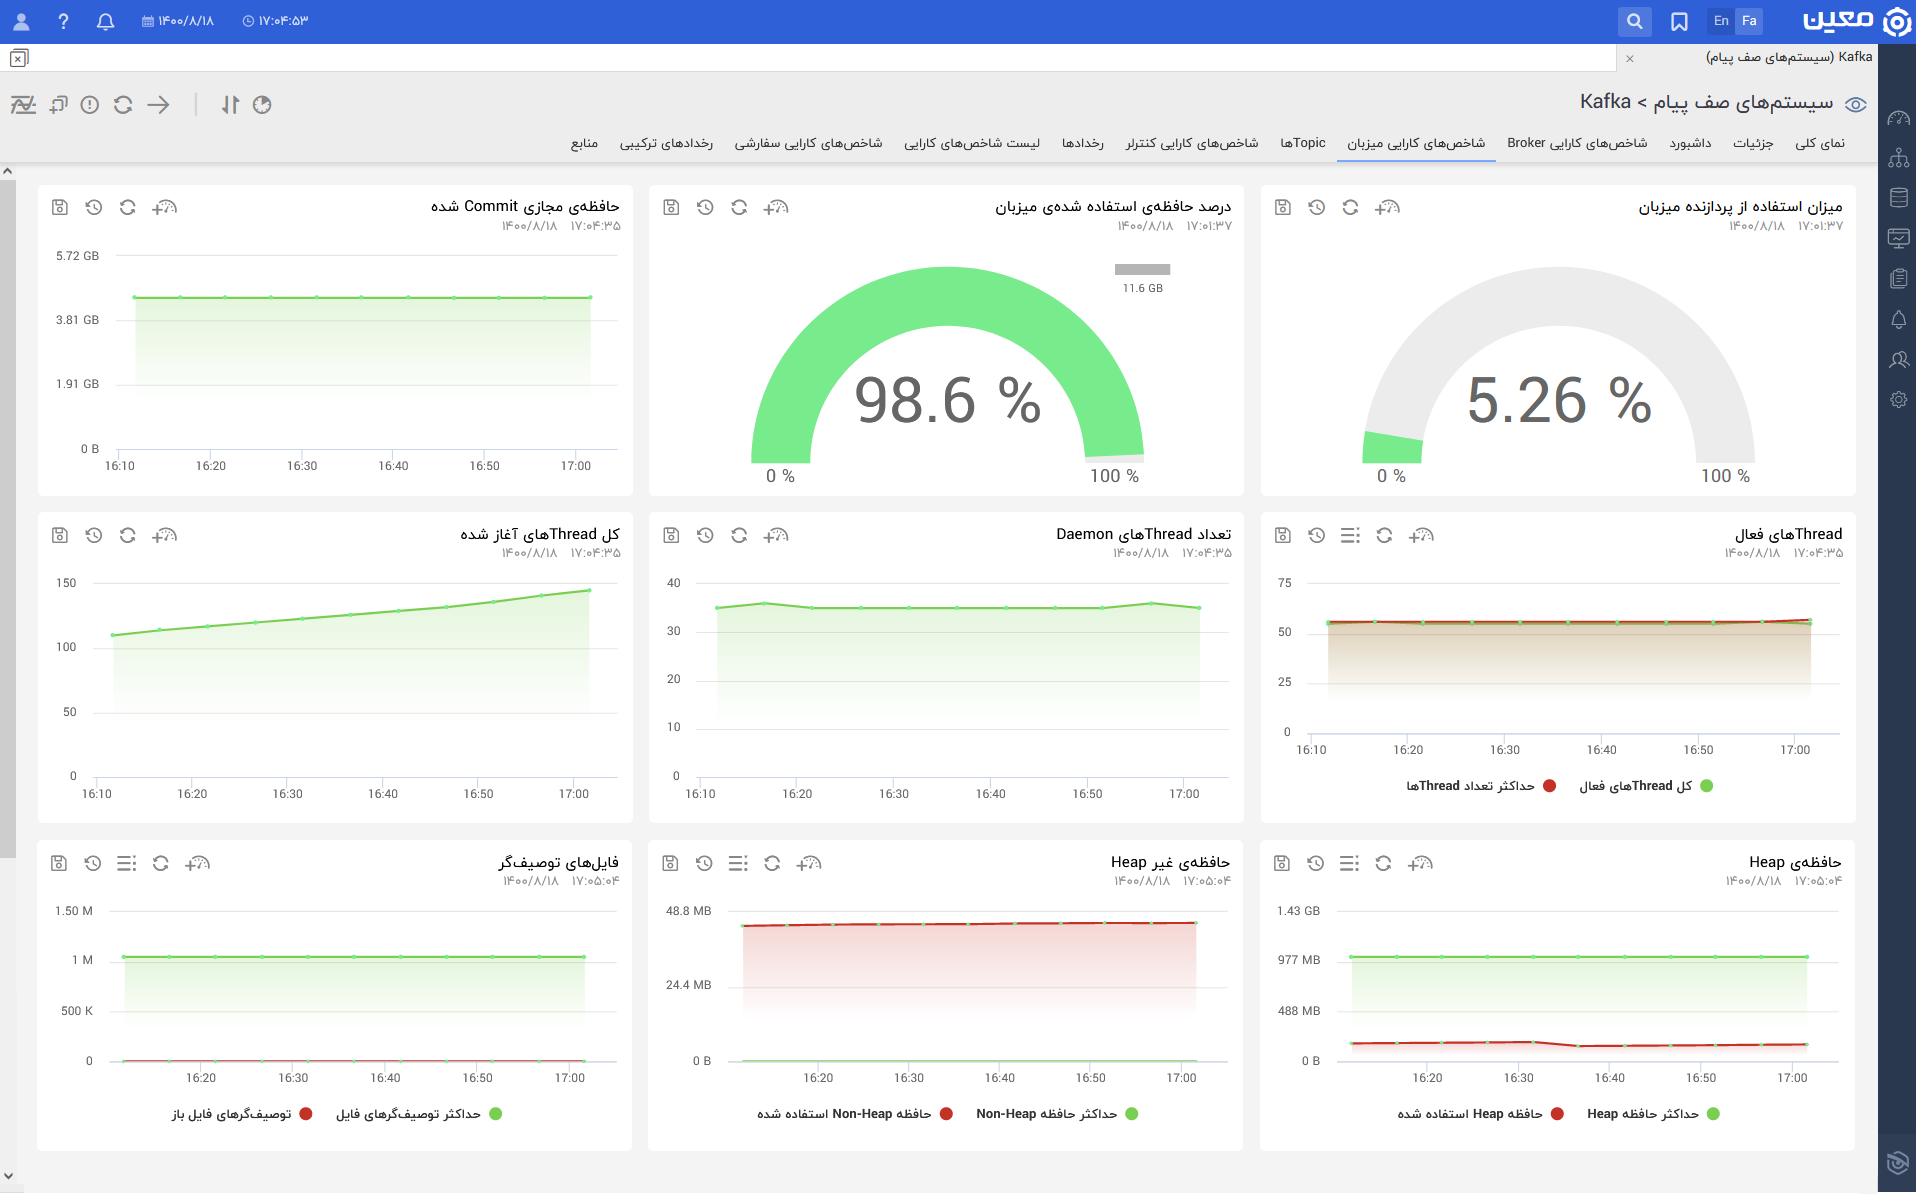Screen dimensions: 1916x1194
Task: Open the bookmarks icon in top bar
Action: [1679, 21]
